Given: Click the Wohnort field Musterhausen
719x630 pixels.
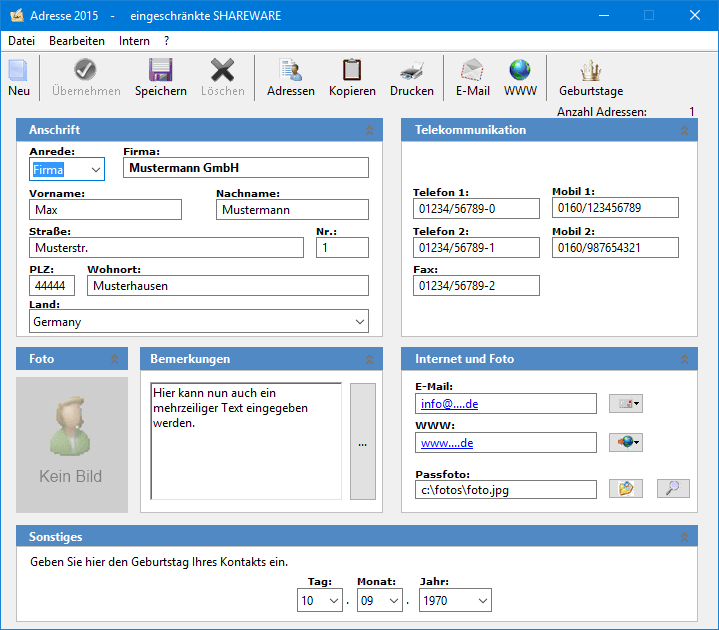Looking at the screenshot, I should coord(228,286).
